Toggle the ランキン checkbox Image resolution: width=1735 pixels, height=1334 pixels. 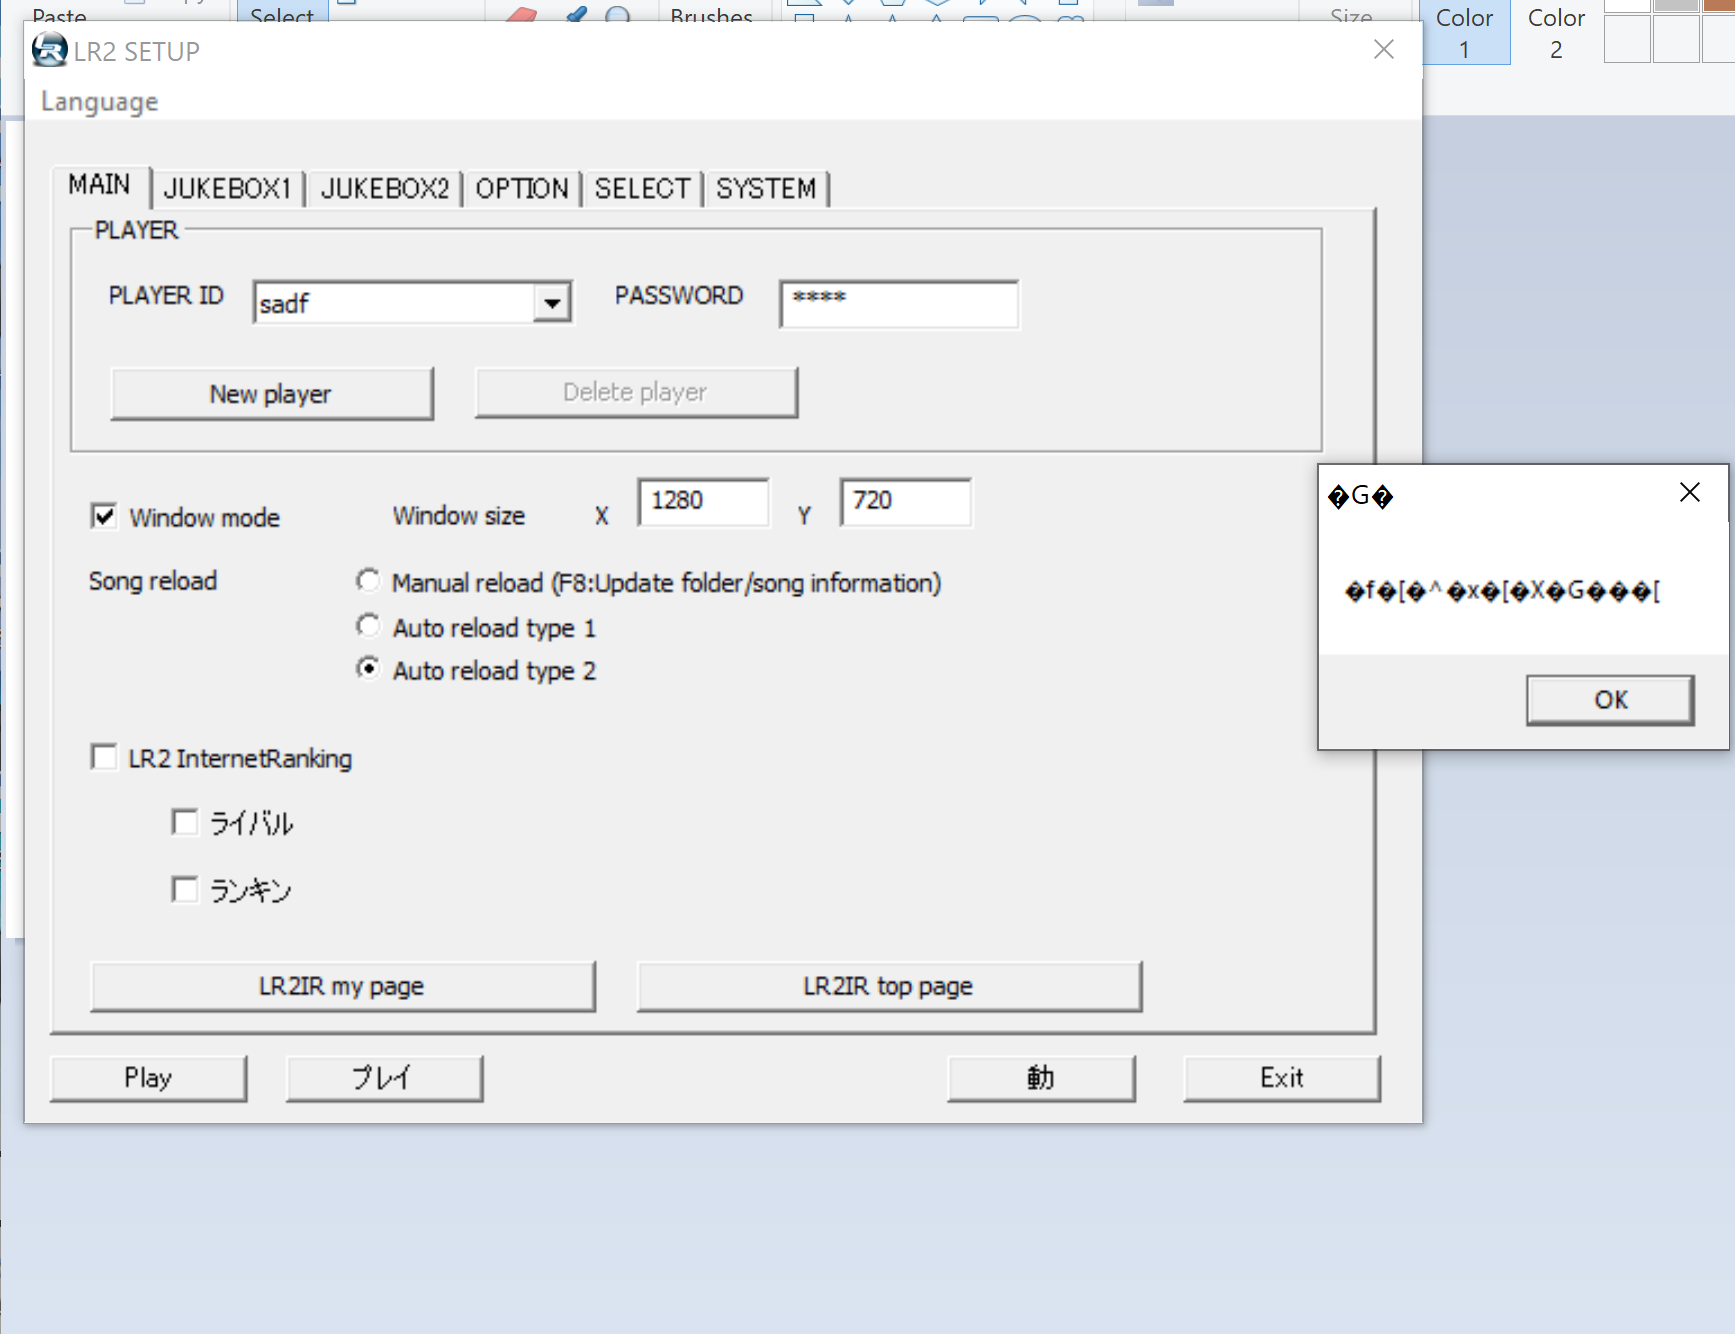pos(185,890)
